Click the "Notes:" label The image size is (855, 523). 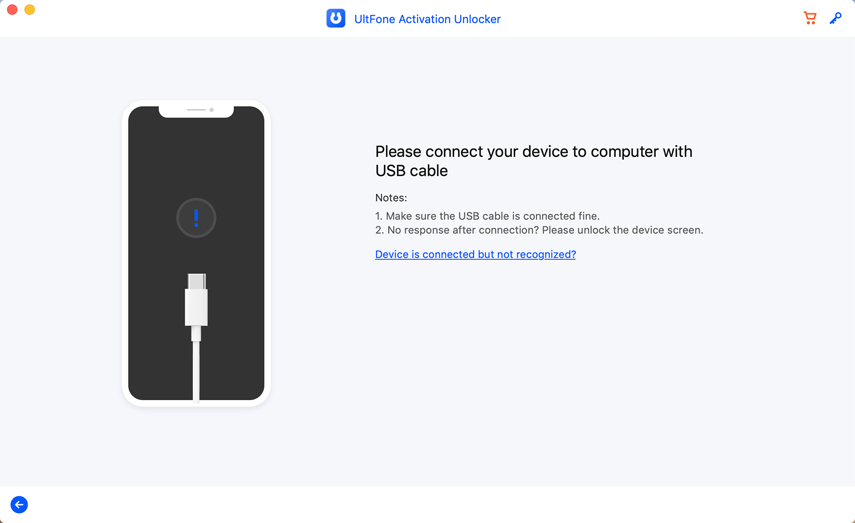(x=391, y=198)
